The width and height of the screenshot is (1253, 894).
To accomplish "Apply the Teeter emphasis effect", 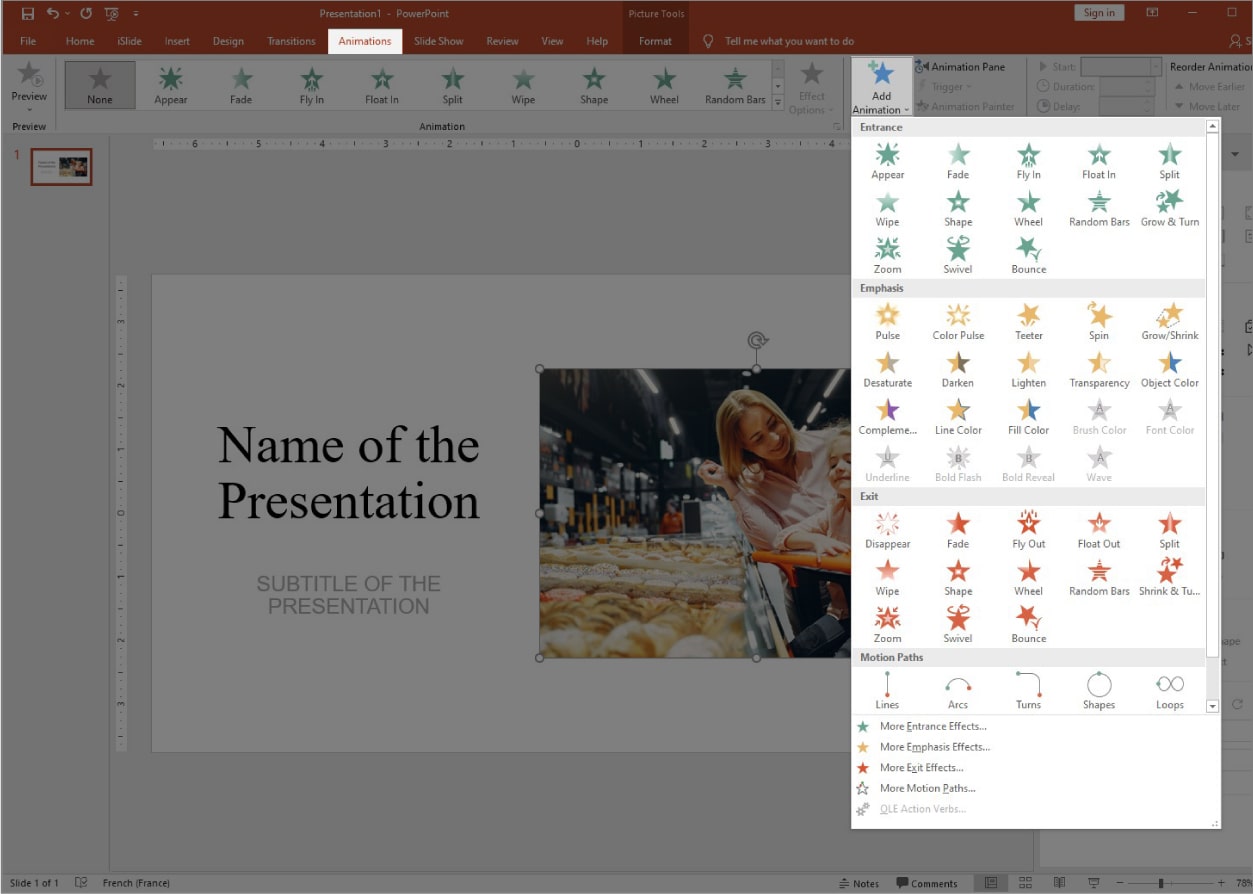I will coord(1028,321).
